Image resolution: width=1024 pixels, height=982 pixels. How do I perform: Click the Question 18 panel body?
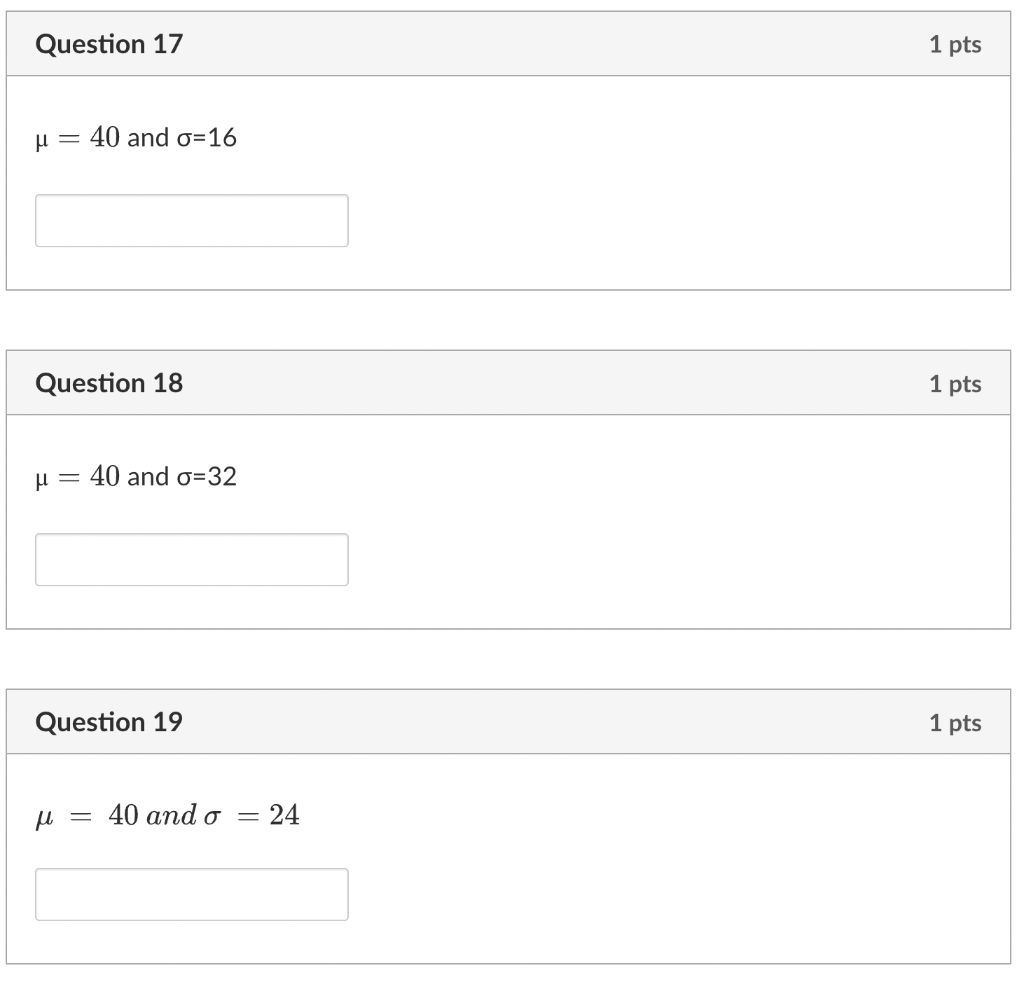[x=600, y=520]
